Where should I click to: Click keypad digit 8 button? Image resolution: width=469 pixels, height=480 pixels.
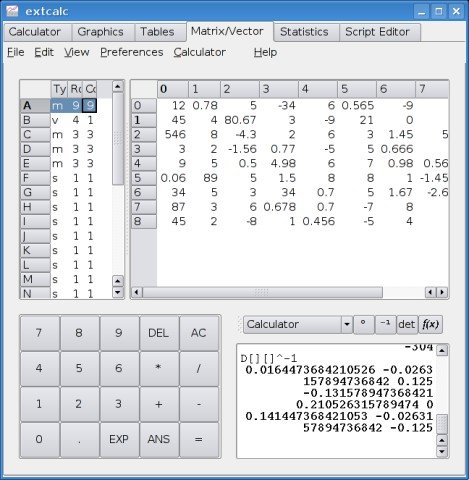point(79,333)
